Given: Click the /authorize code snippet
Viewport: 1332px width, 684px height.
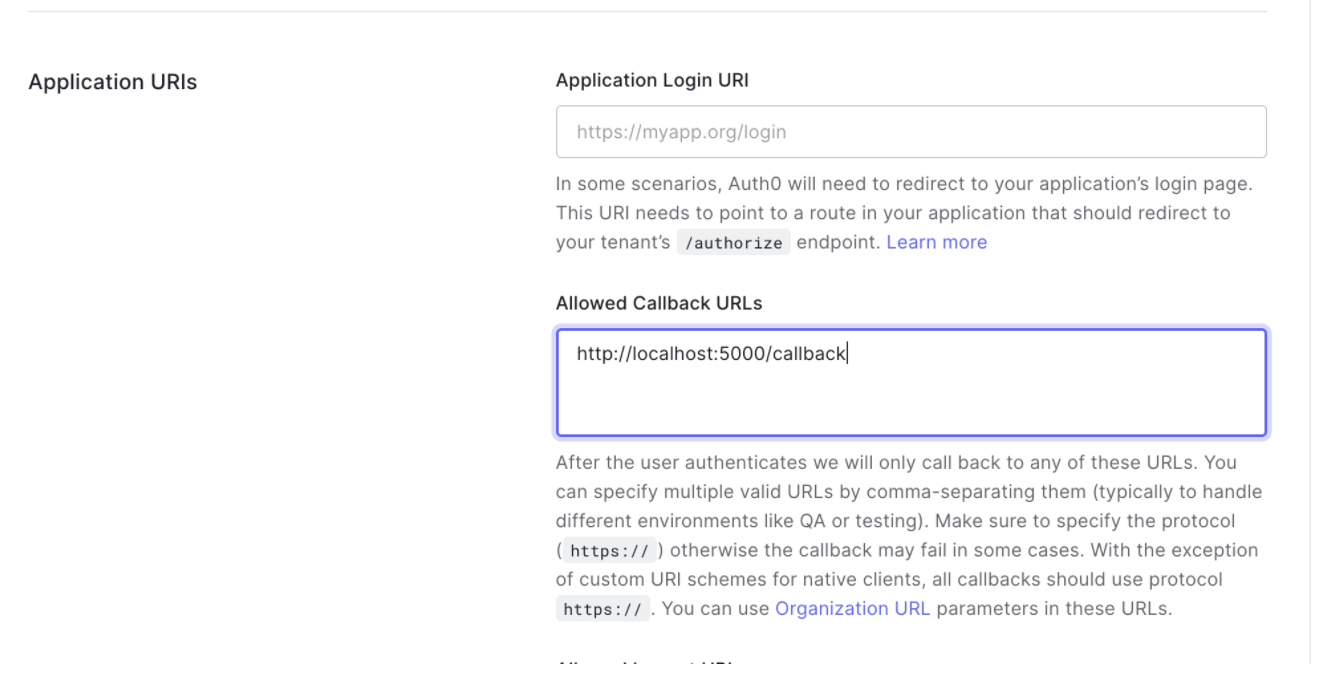Looking at the screenshot, I should coord(733,243).
